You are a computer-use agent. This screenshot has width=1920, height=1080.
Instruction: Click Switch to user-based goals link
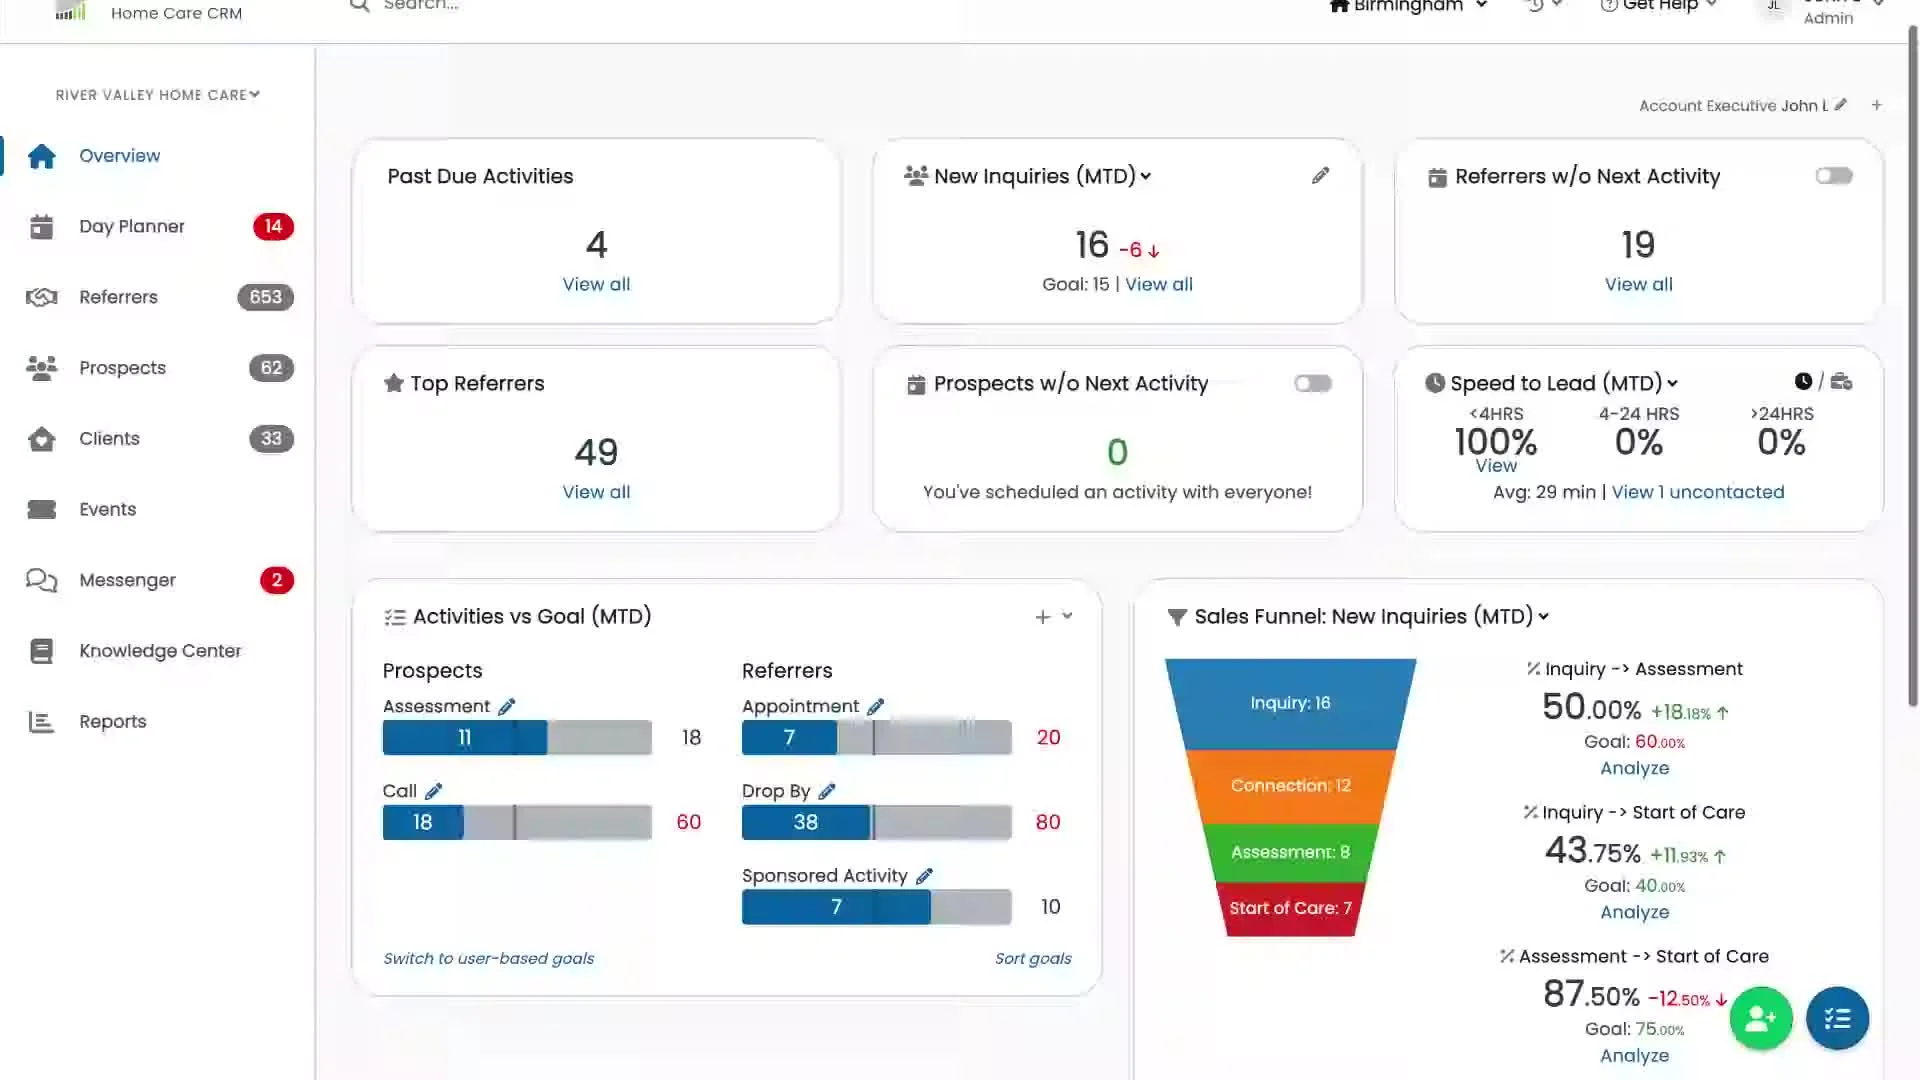(x=488, y=958)
